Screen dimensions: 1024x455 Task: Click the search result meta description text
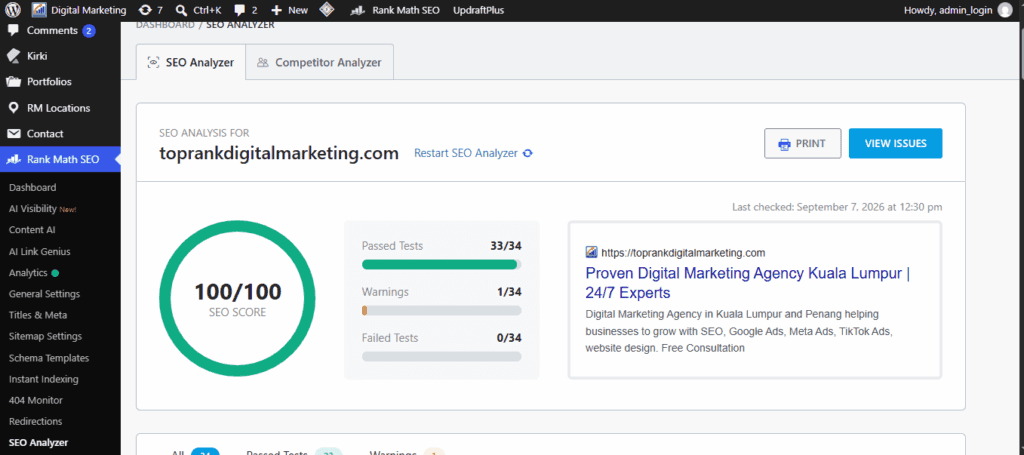coord(739,331)
